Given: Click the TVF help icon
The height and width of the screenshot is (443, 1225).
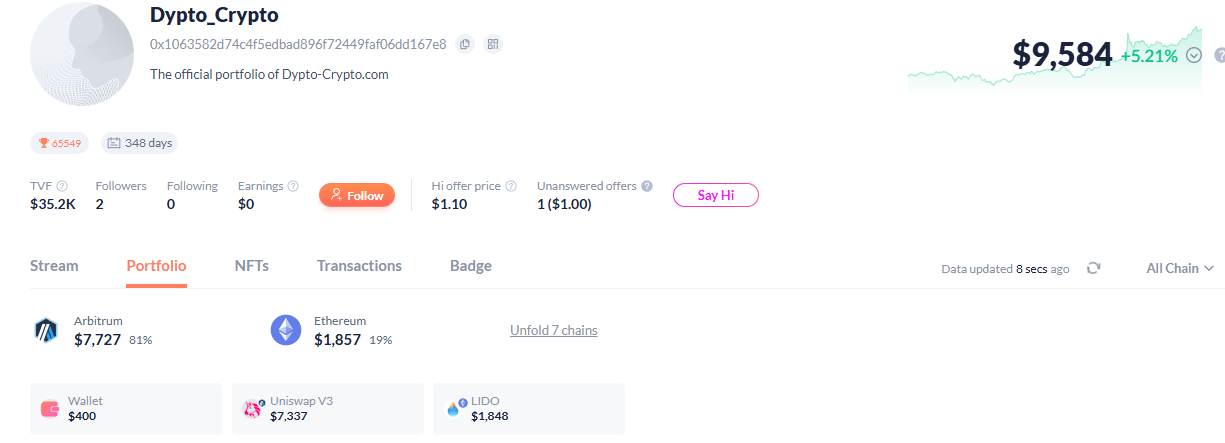Looking at the screenshot, I should pyautogui.click(x=62, y=186).
